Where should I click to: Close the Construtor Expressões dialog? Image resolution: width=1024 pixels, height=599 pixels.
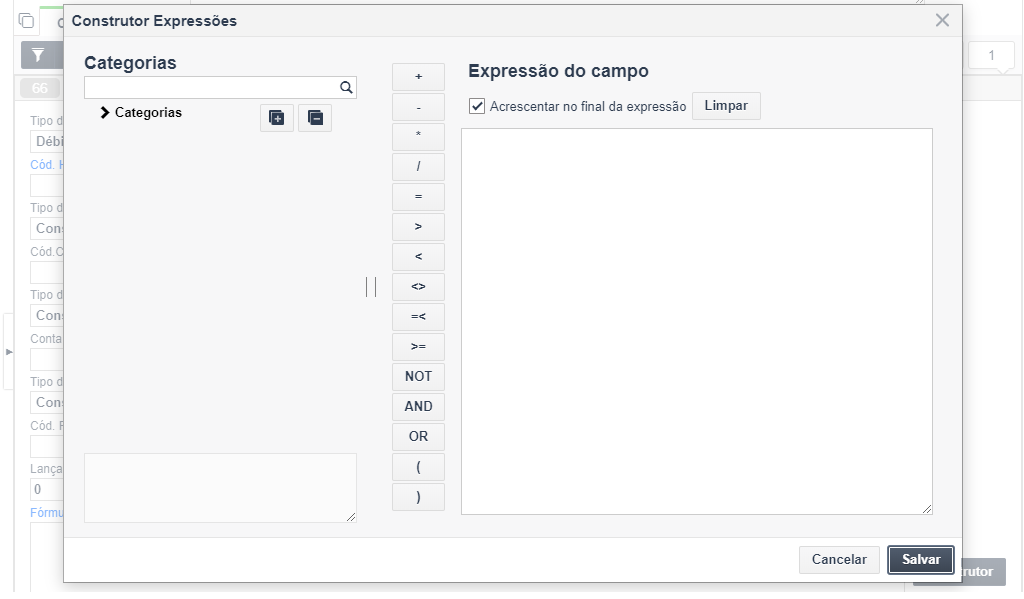click(942, 20)
